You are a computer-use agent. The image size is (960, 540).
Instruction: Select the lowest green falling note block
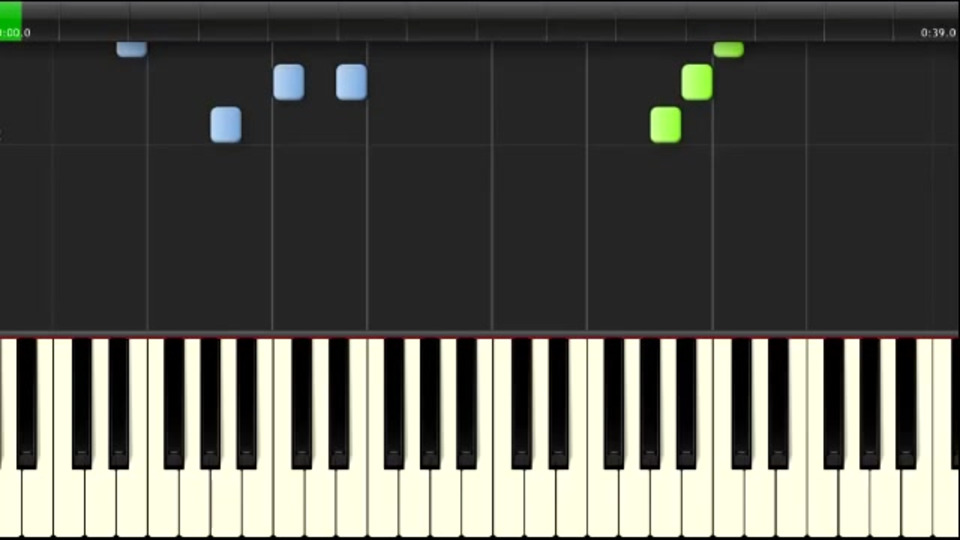[x=666, y=125]
